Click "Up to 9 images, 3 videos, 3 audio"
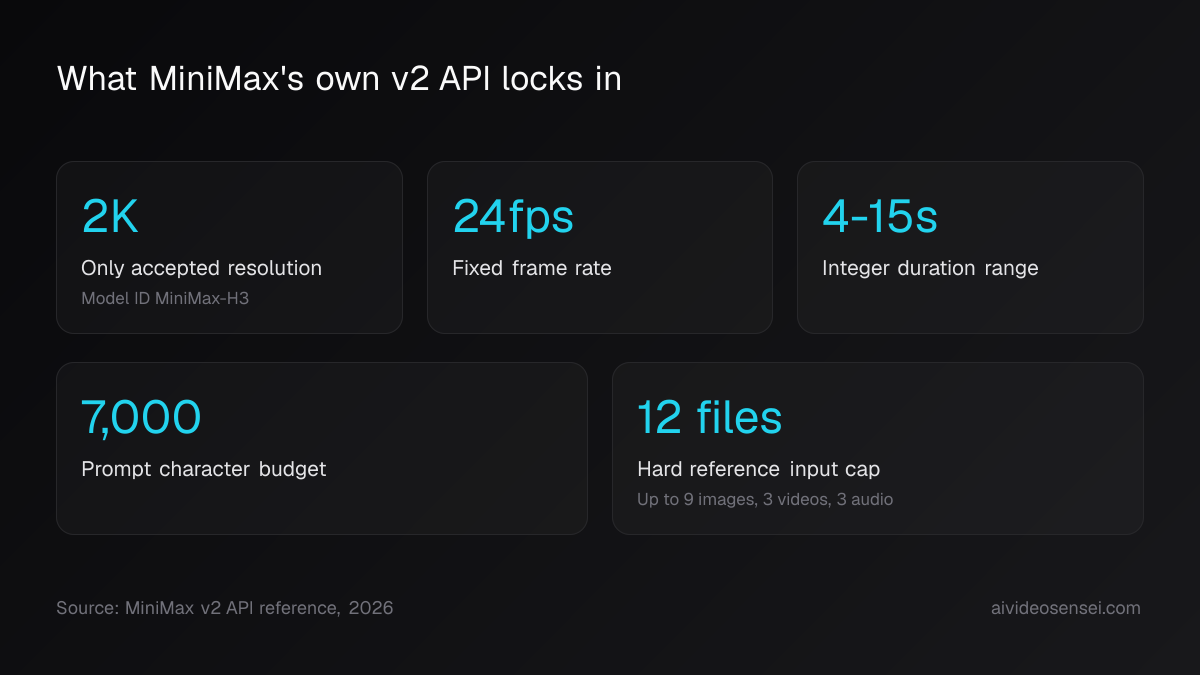 (765, 499)
